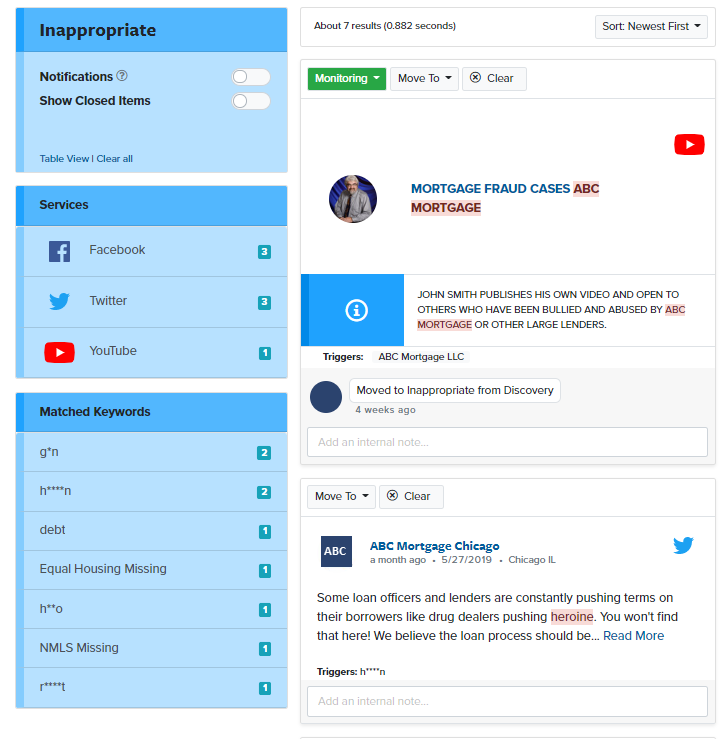Select the r****t keyword row
The width and height of the screenshot is (725, 739).
[156, 687]
